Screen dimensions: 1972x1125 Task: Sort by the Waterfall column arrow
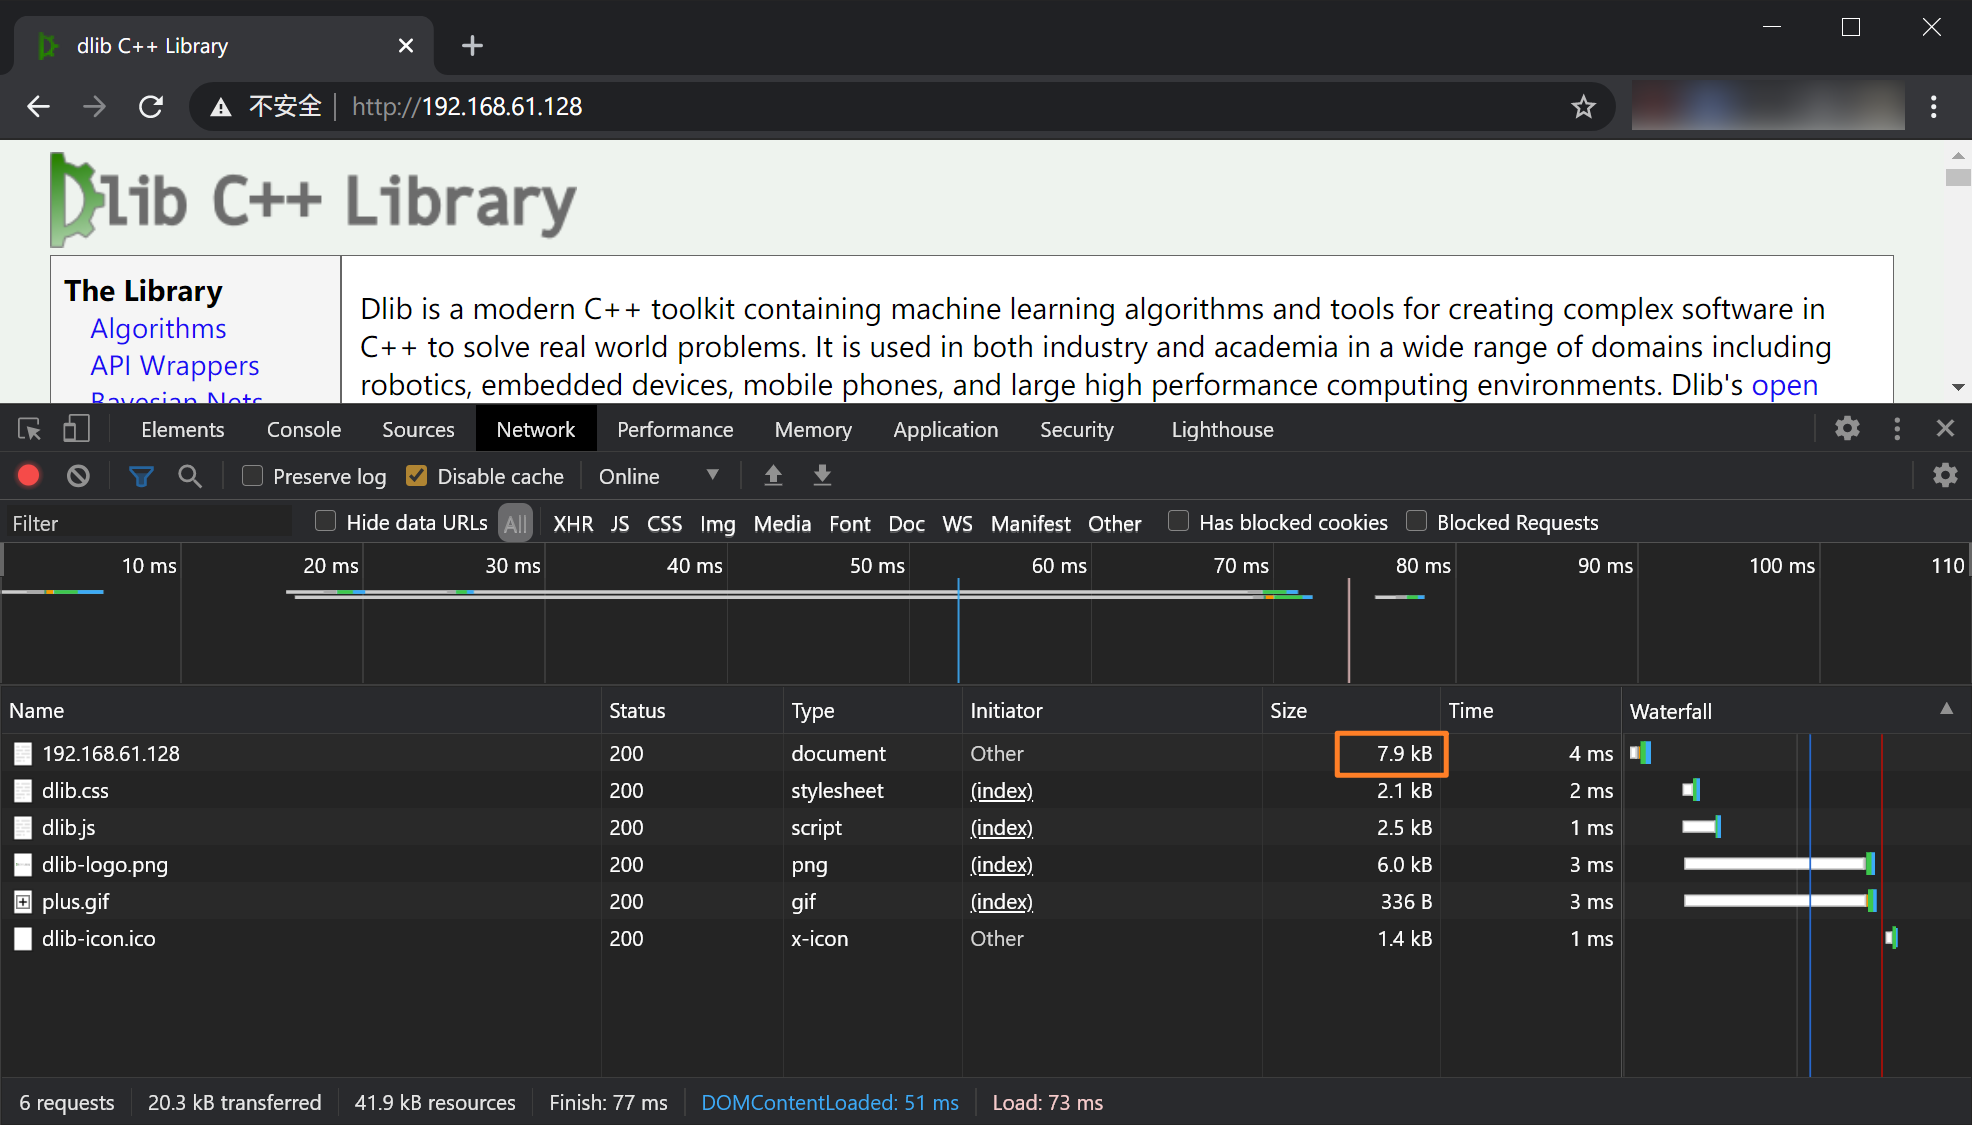pyautogui.click(x=1946, y=709)
